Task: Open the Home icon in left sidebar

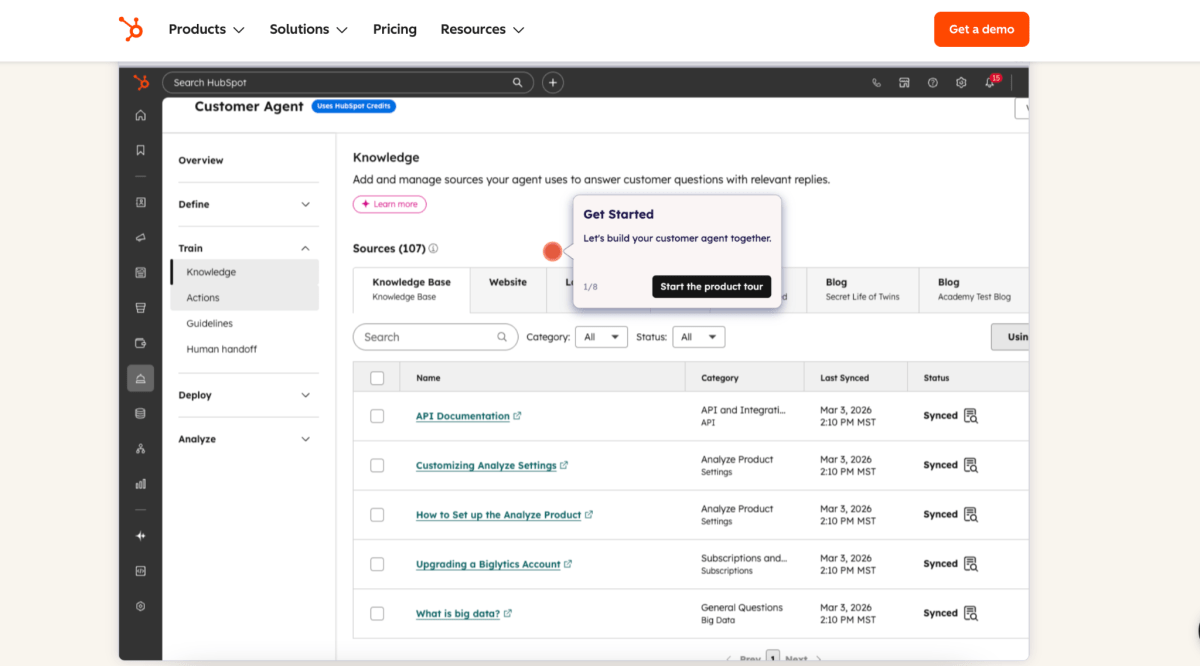Action: click(x=140, y=115)
